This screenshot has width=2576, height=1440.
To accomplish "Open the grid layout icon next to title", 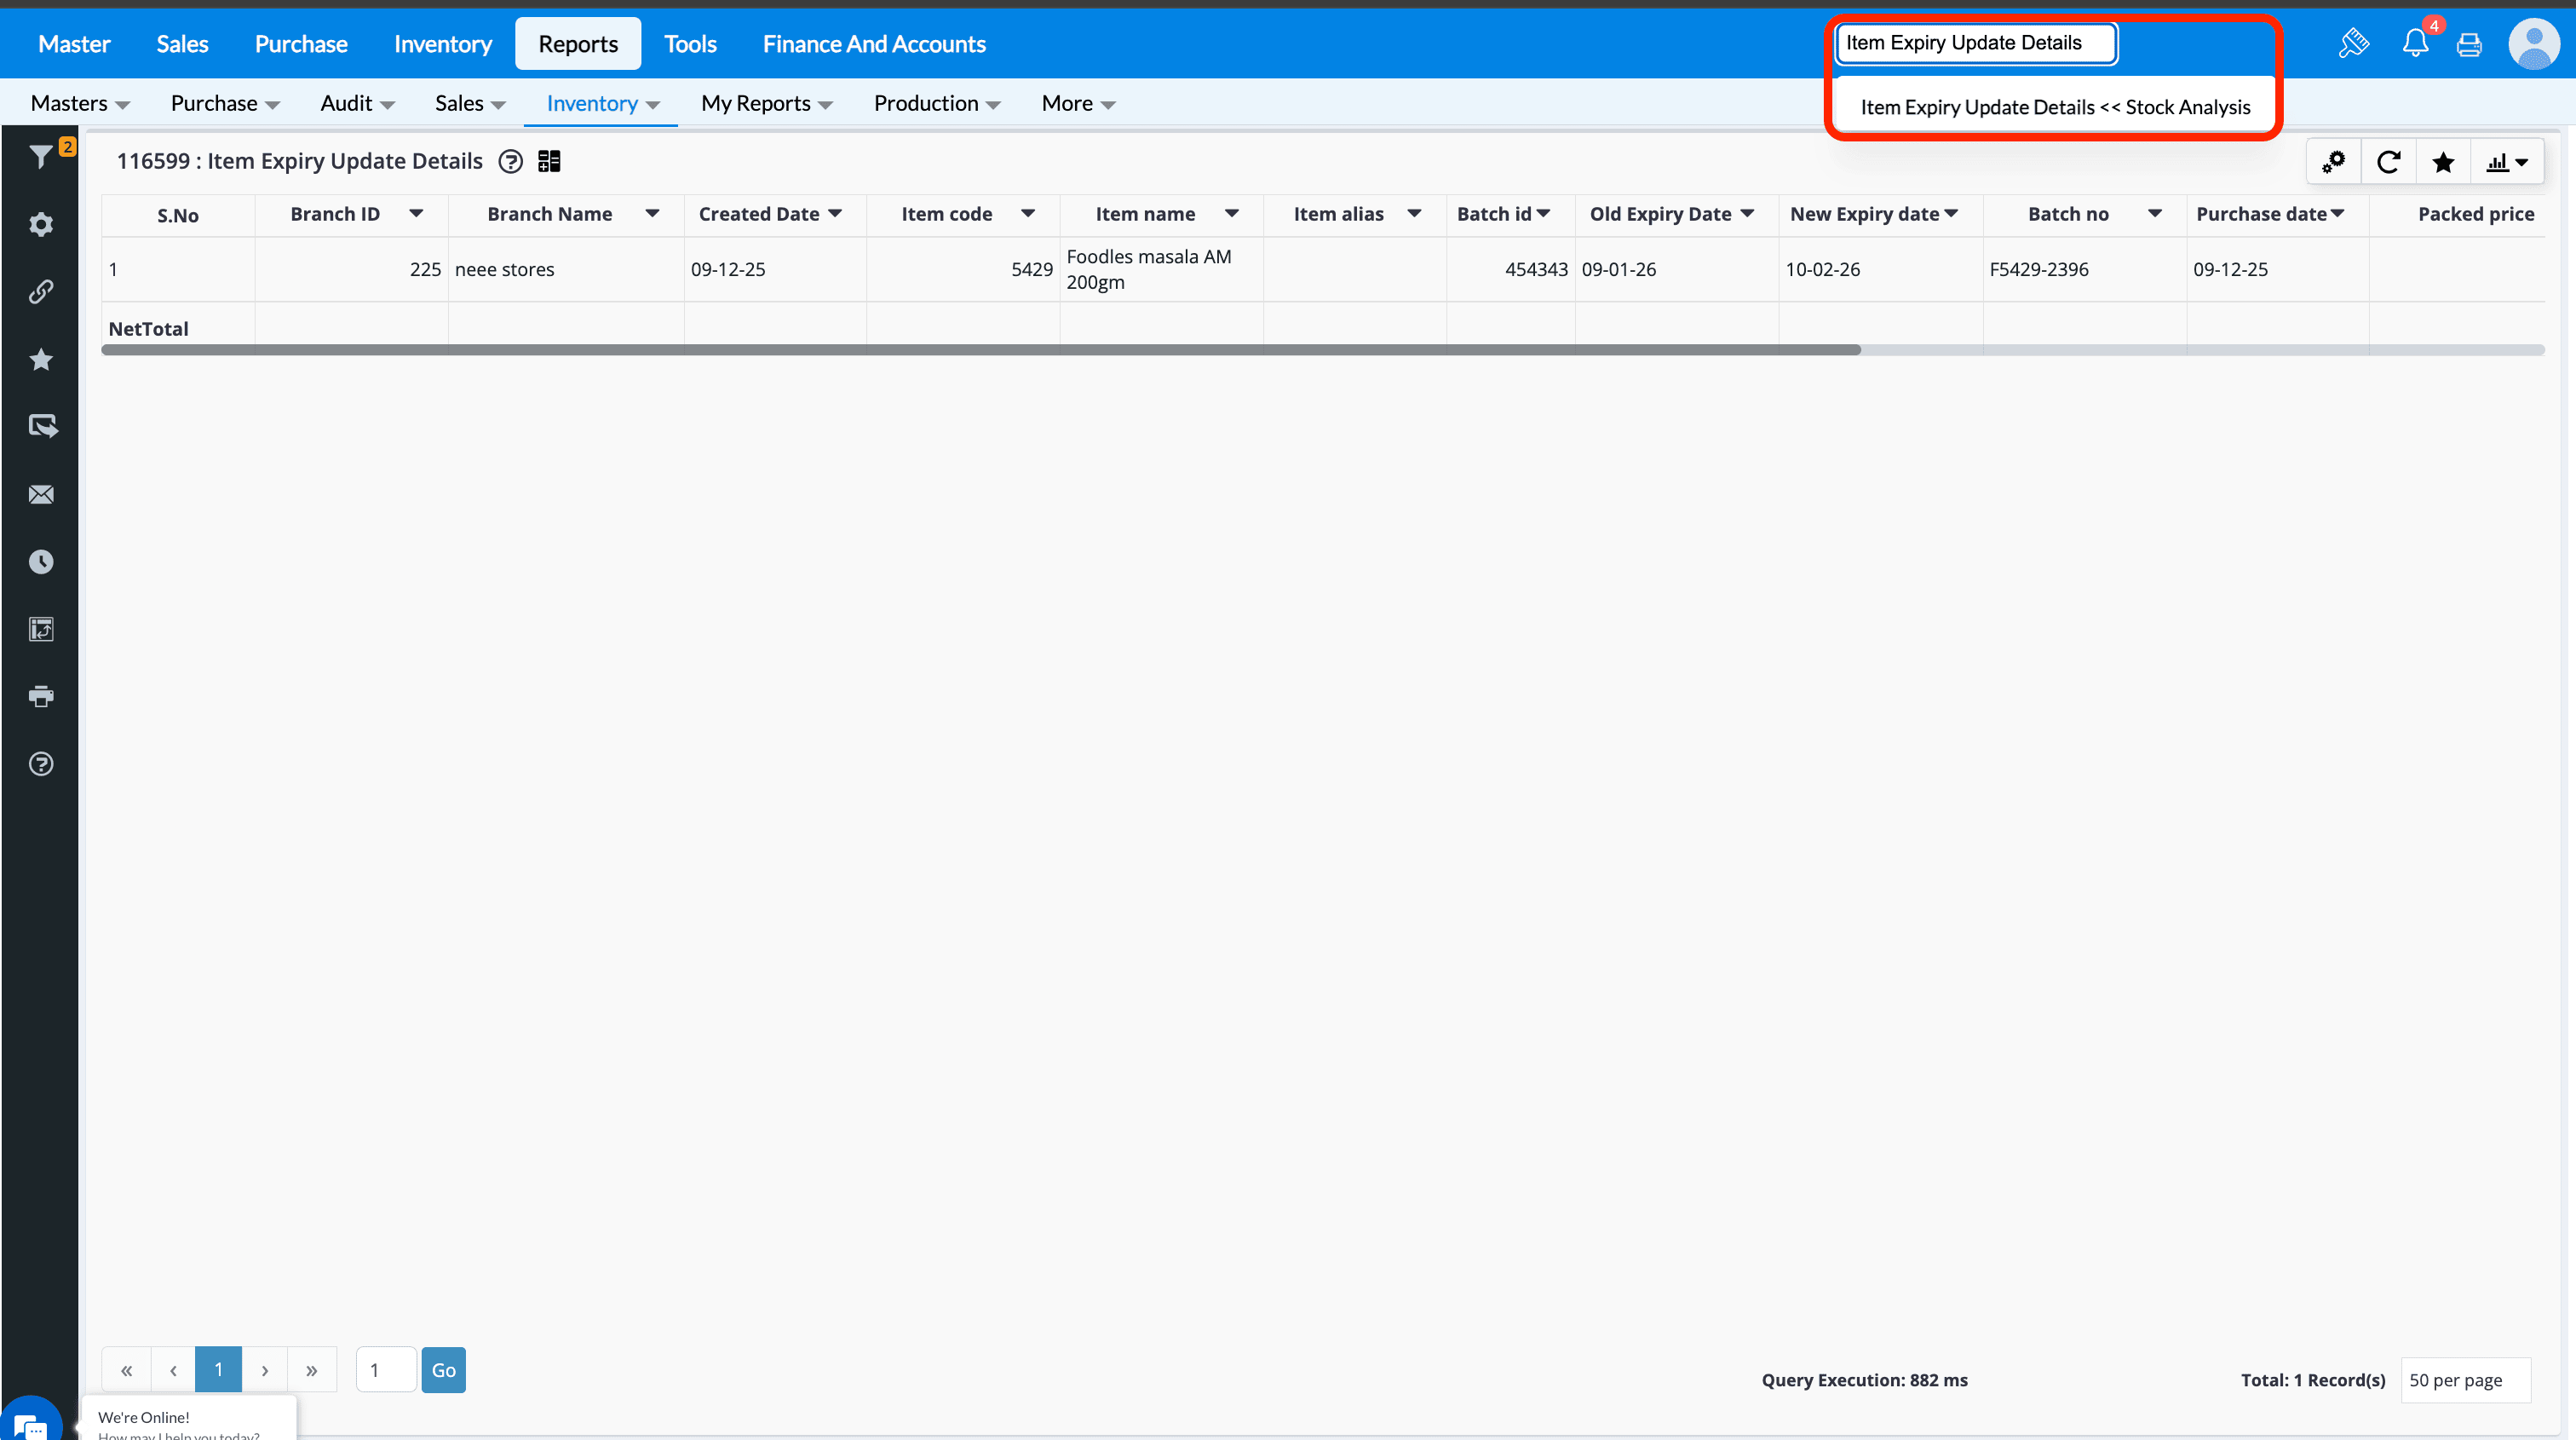I will [549, 161].
